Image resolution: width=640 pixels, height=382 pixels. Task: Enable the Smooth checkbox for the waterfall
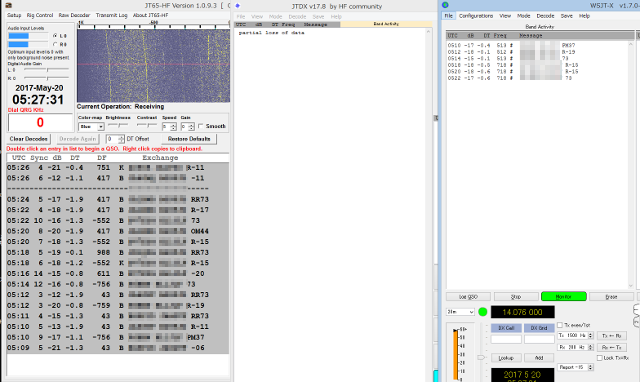[x=201, y=126]
